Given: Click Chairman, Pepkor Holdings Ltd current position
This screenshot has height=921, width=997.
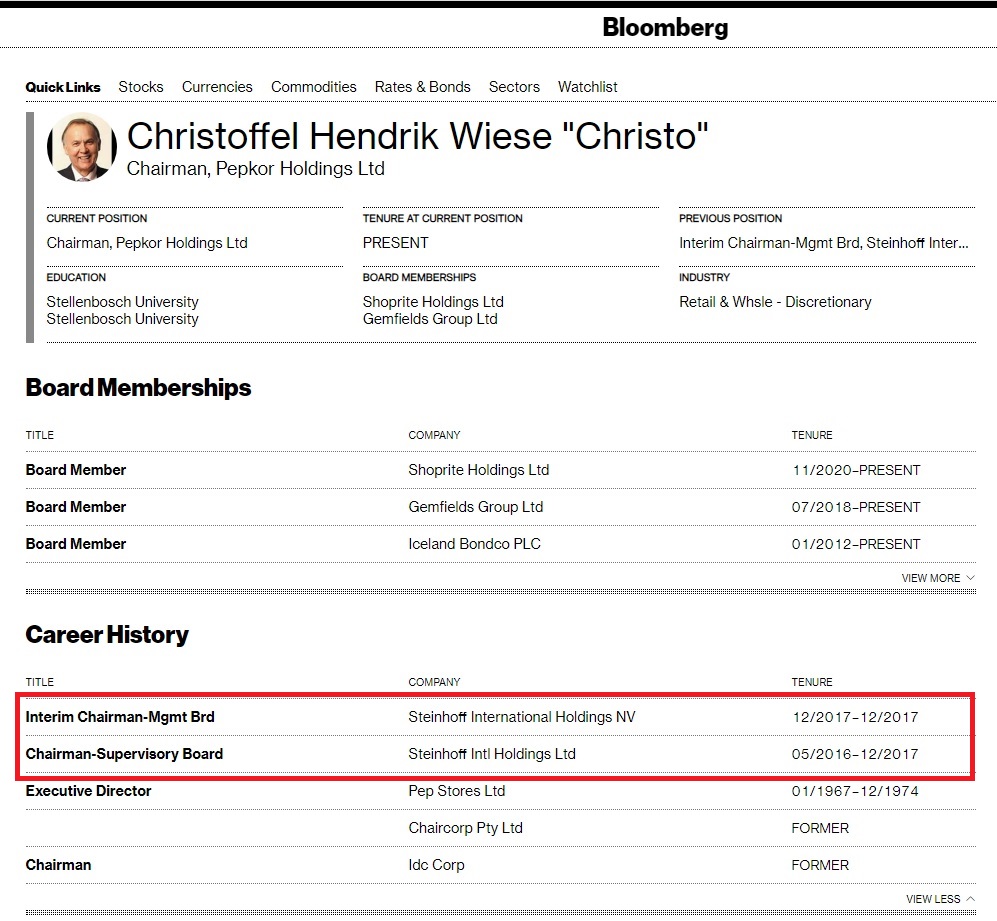Looking at the screenshot, I should [147, 243].
